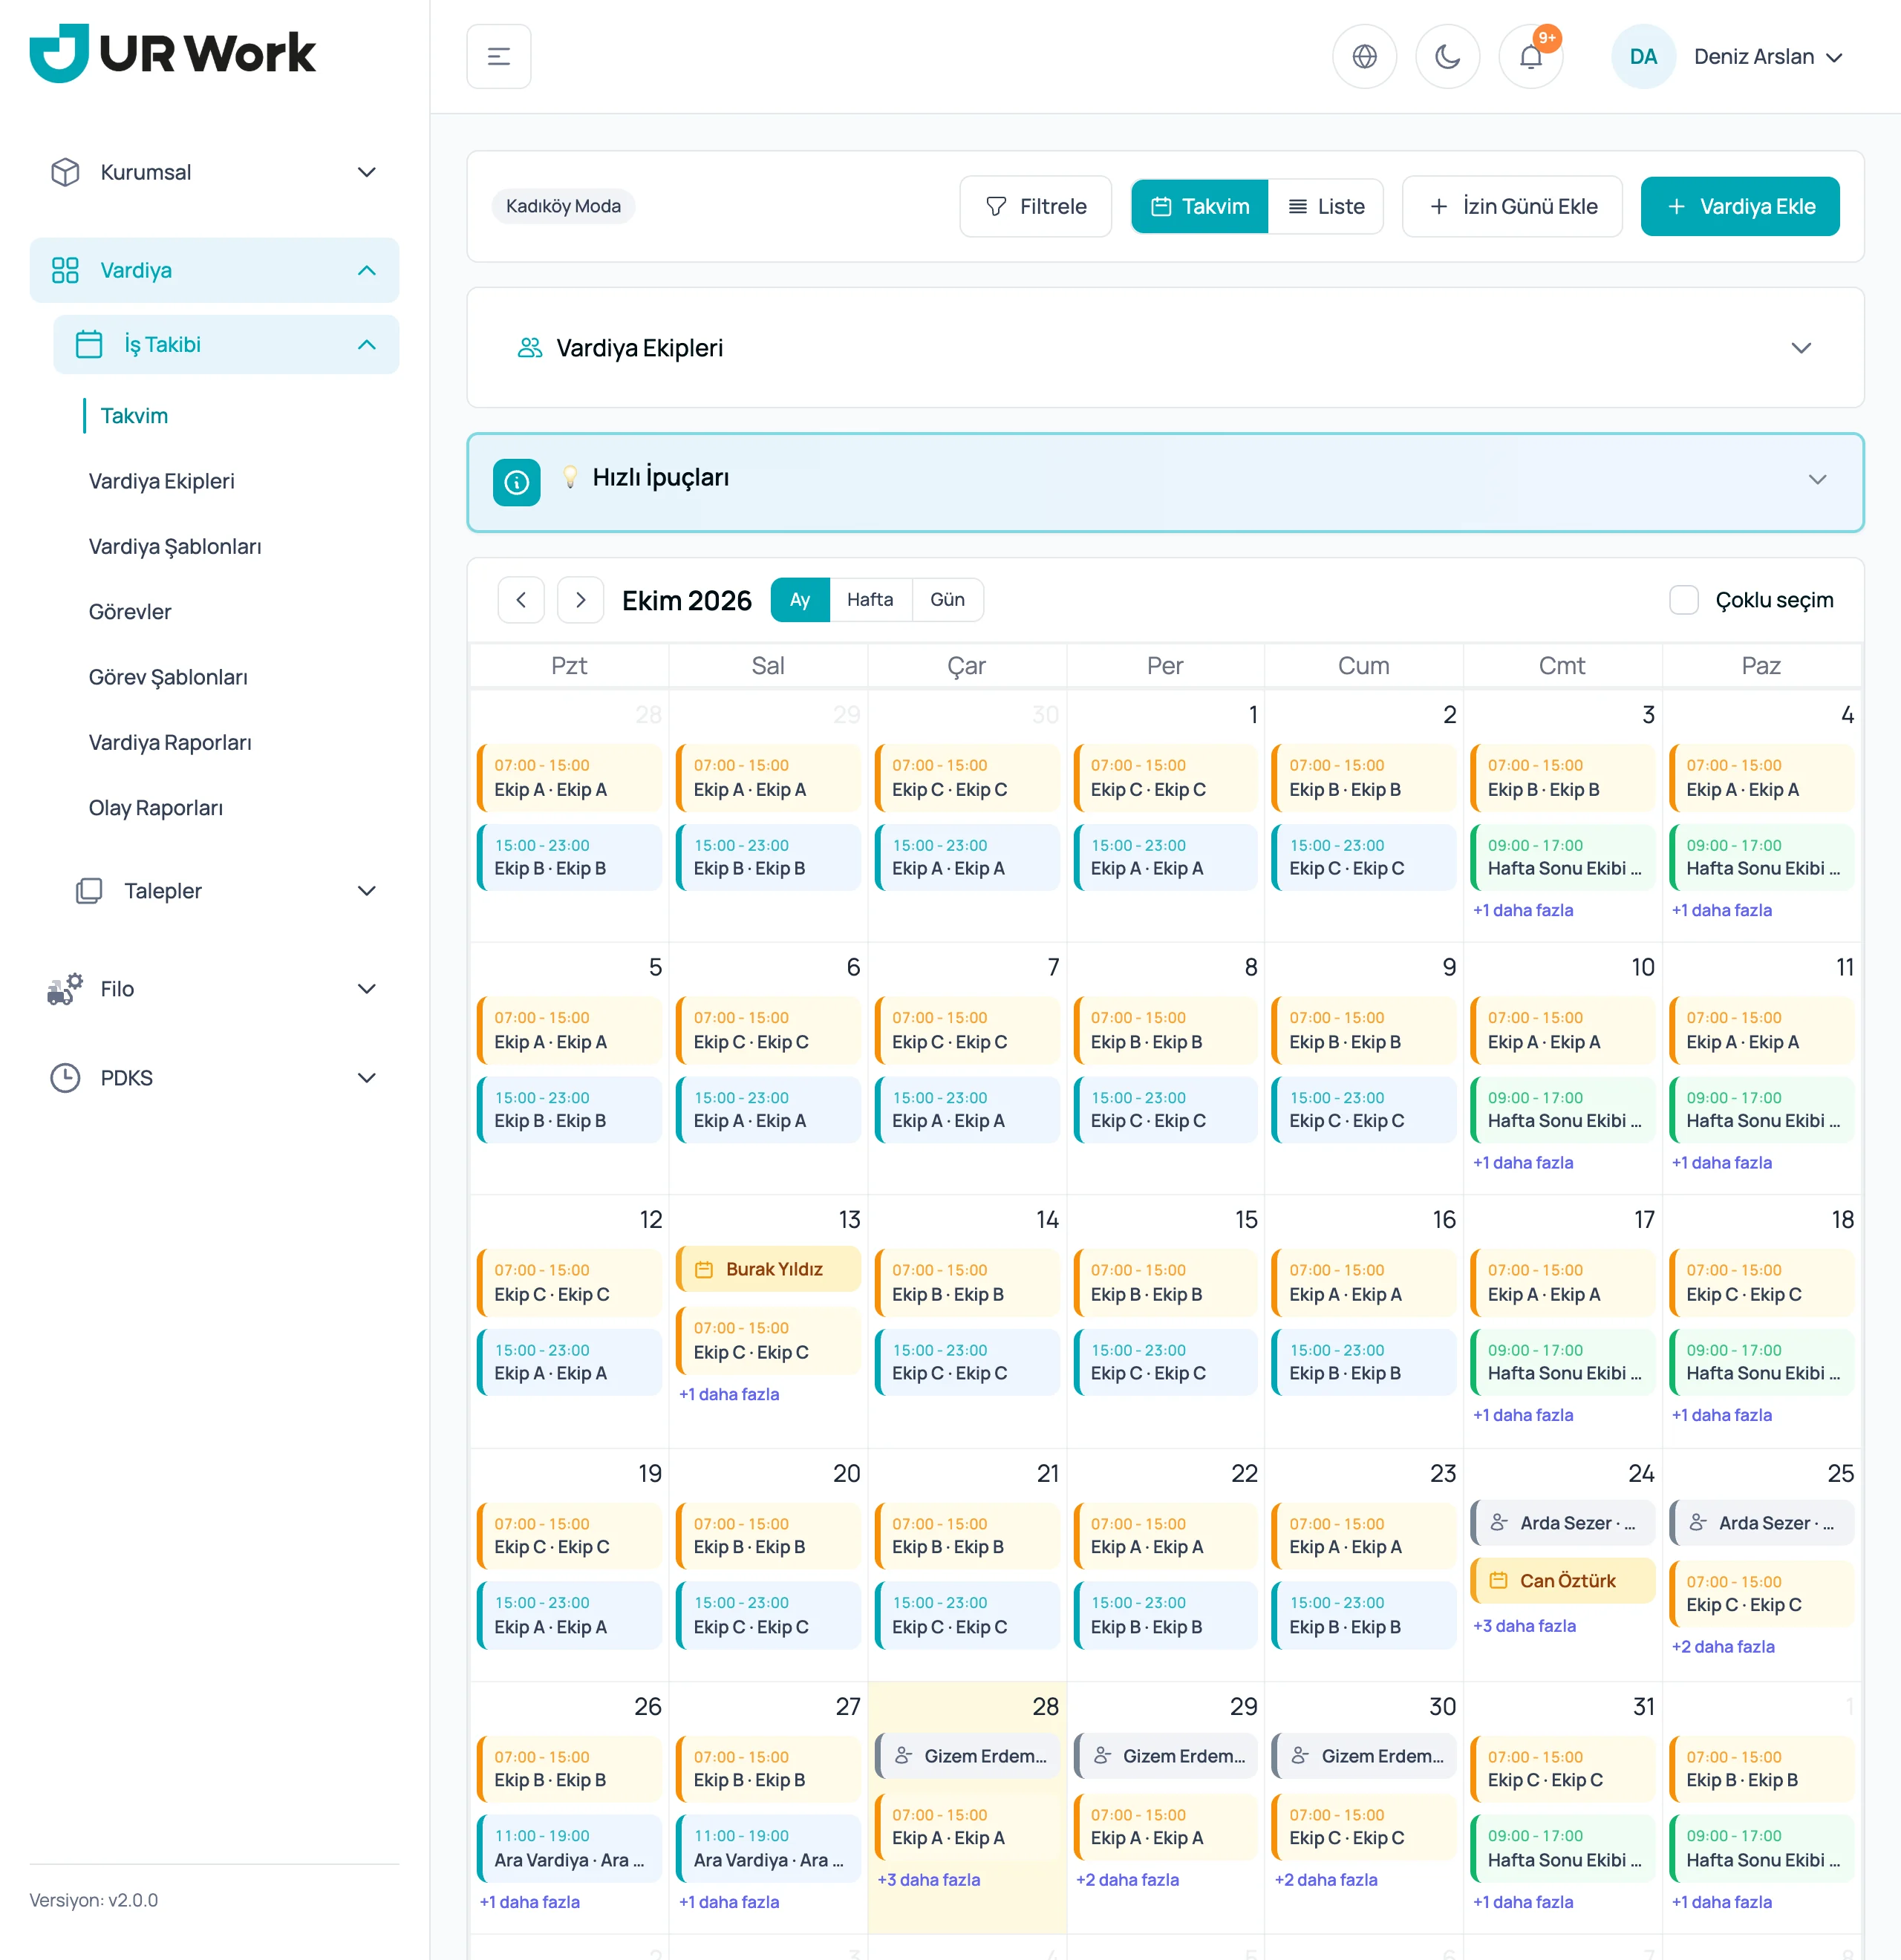Click the Filtrele button
The width and height of the screenshot is (1901, 1960).
coord(1035,206)
